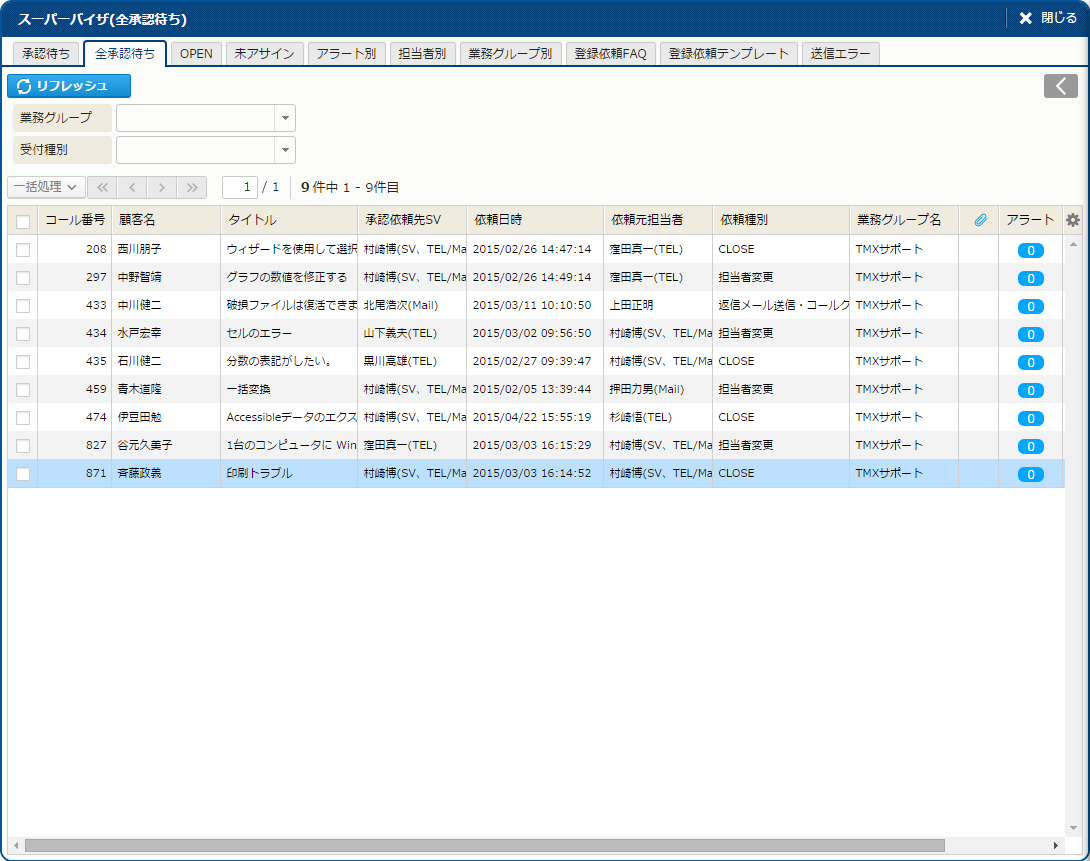The height and width of the screenshot is (861, 1090).
Task: Open grid settings gear icon
Action: [x=1073, y=220]
